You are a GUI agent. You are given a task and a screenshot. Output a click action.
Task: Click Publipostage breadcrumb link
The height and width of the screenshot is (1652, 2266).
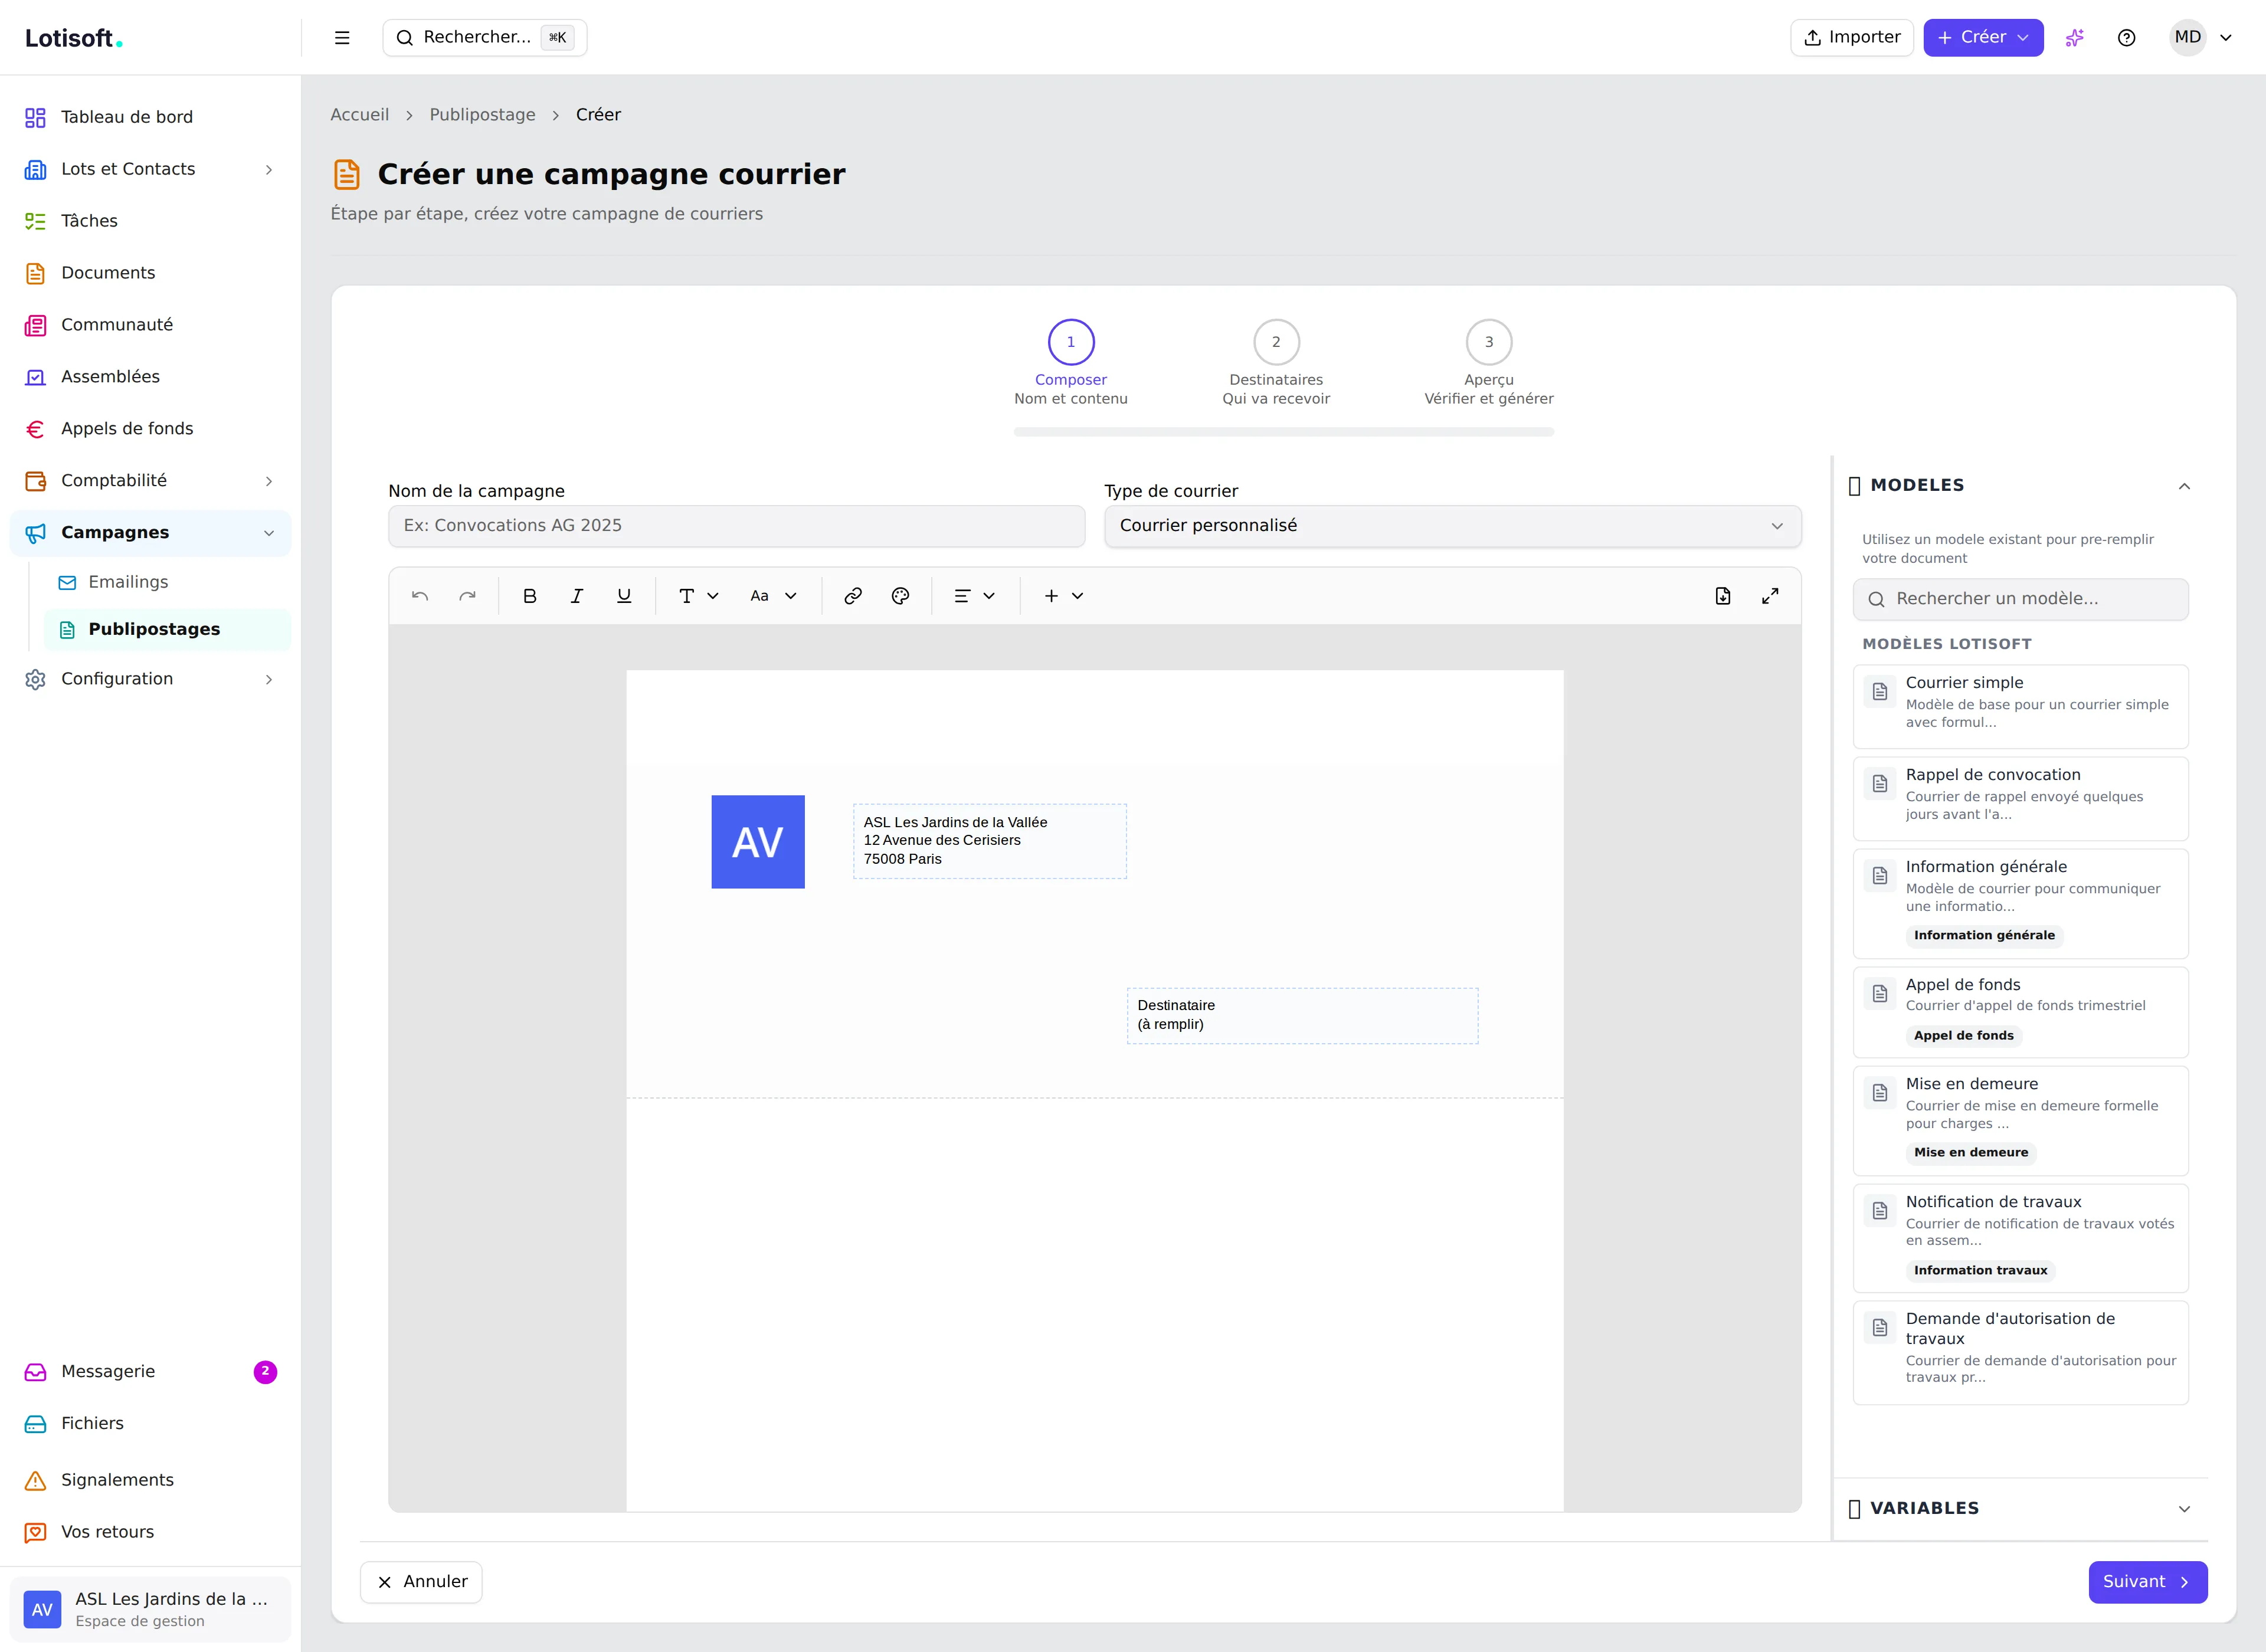point(482,115)
